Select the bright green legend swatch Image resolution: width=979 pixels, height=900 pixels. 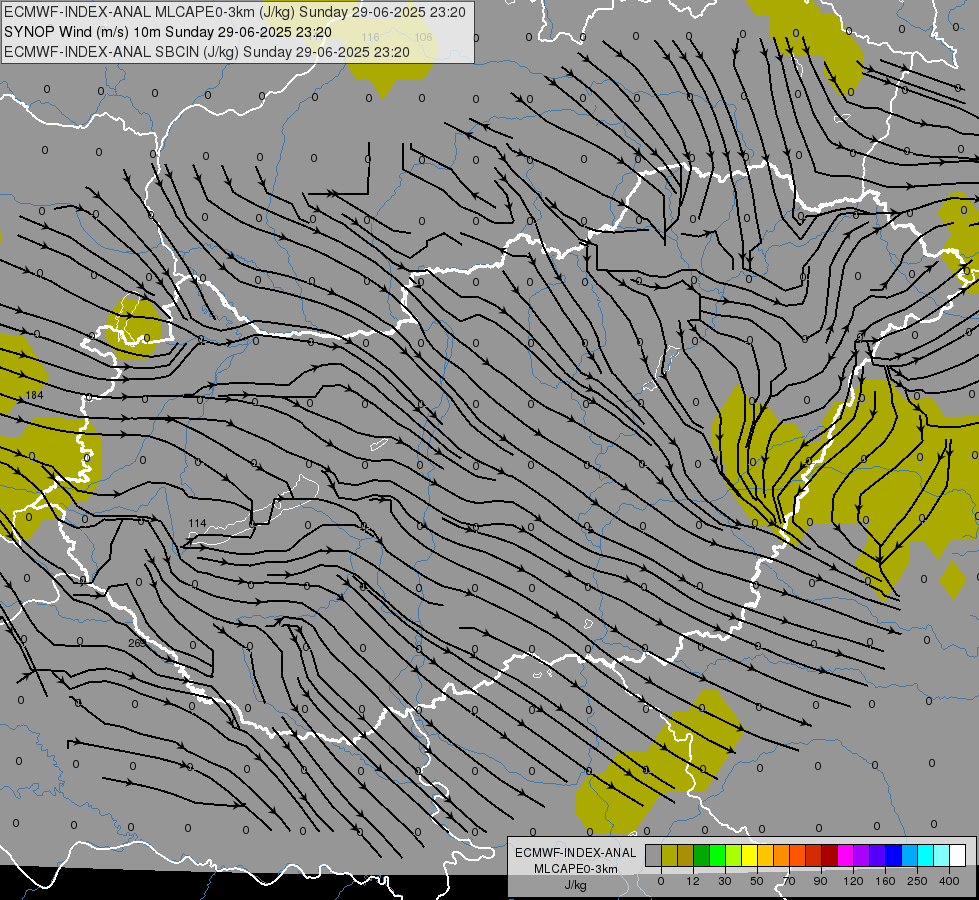coord(717,855)
